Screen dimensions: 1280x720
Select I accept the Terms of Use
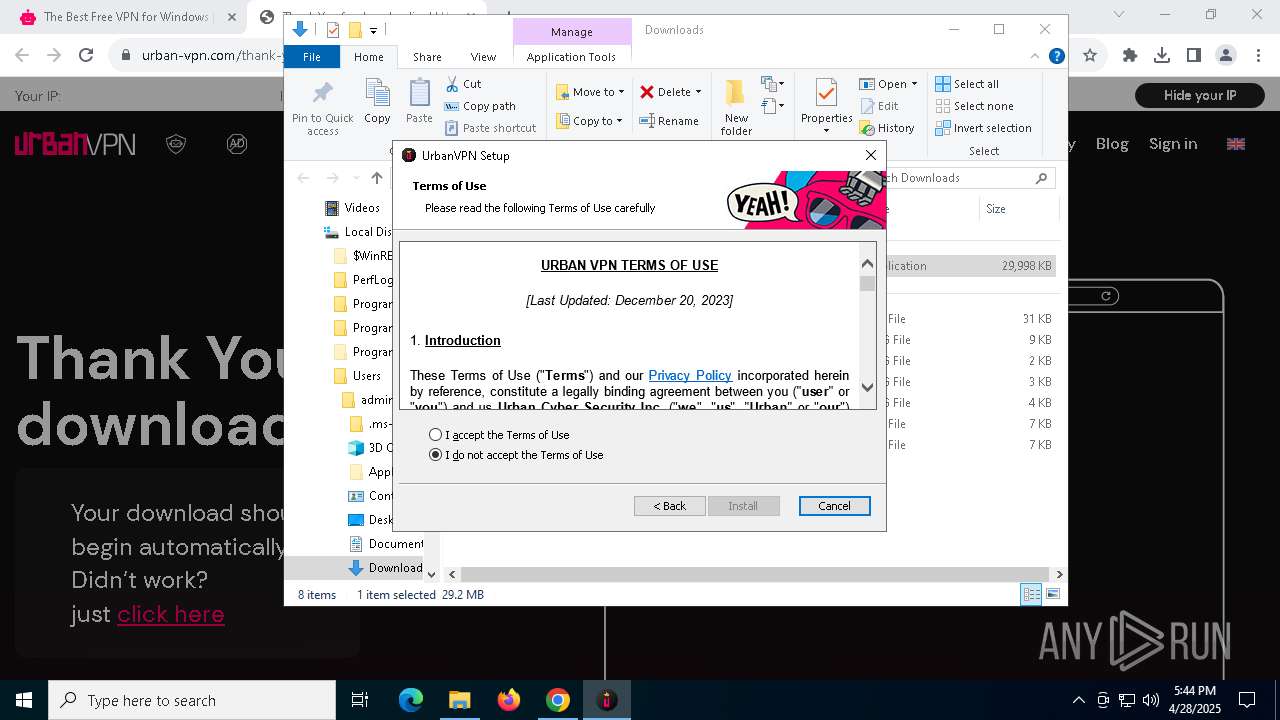tap(499, 435)
